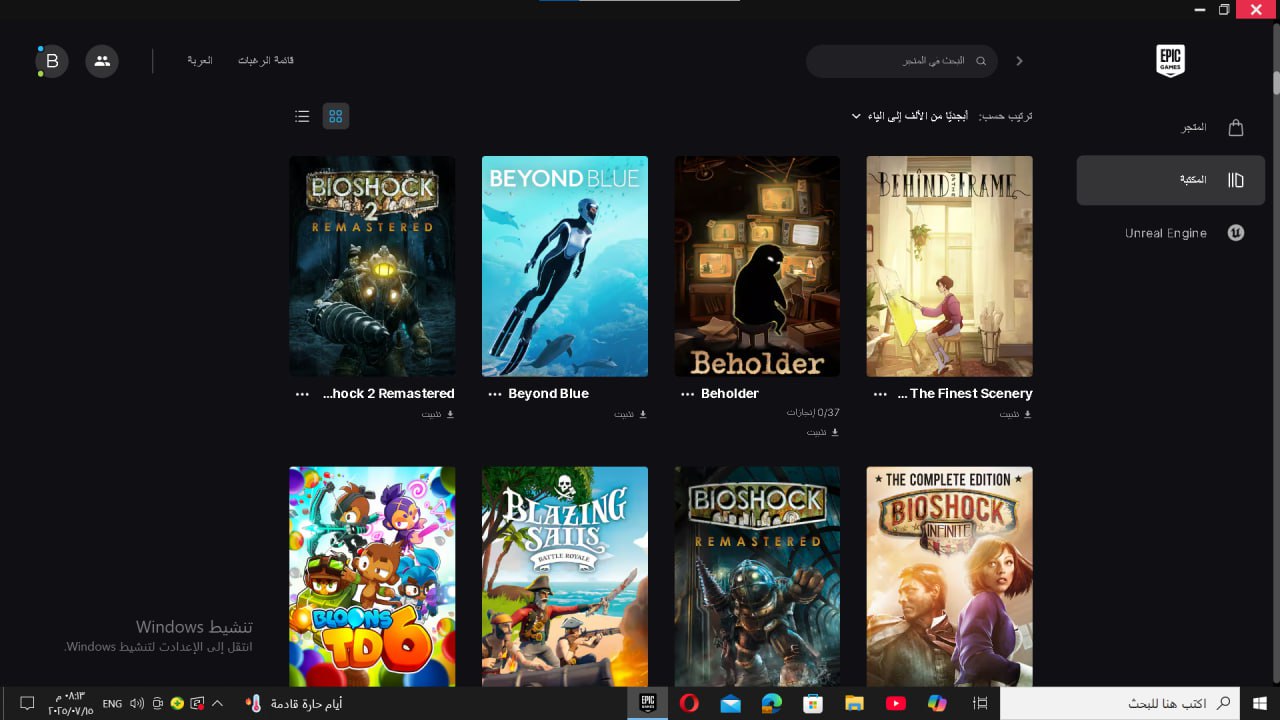Viewport: 1280px width, 720px height.
Task: Click the Store shopping bag icon
Action: (x=1236, y=128)
